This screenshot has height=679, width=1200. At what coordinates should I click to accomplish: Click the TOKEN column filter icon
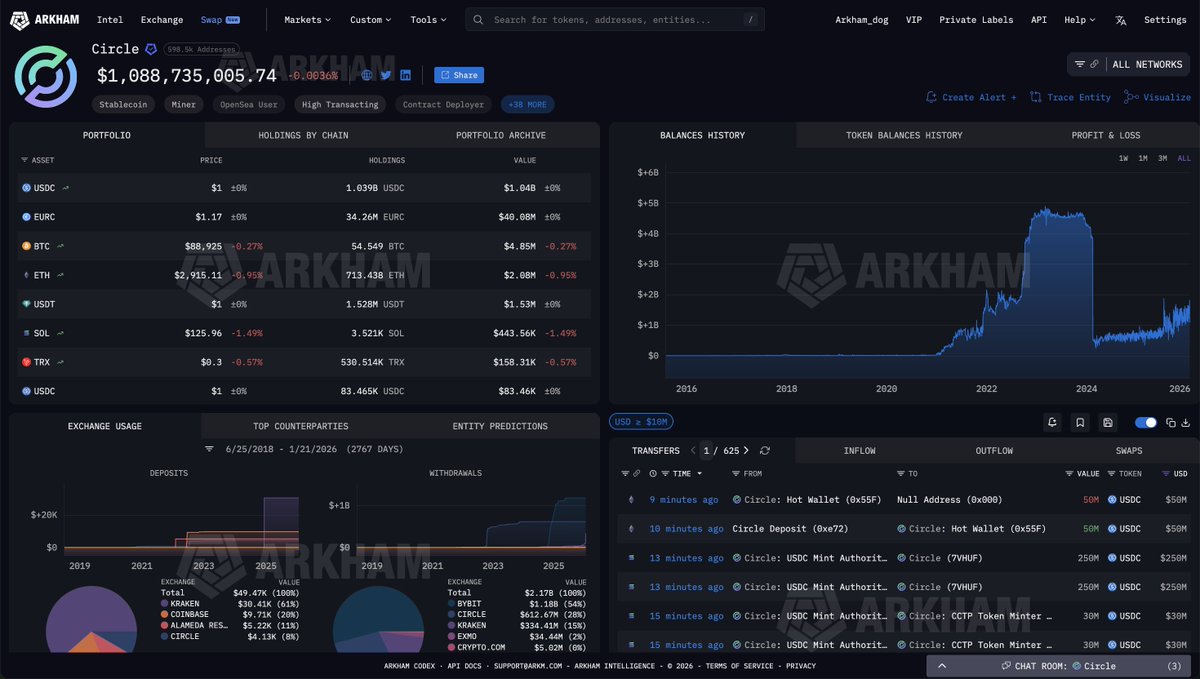(x=1112, y=474)
